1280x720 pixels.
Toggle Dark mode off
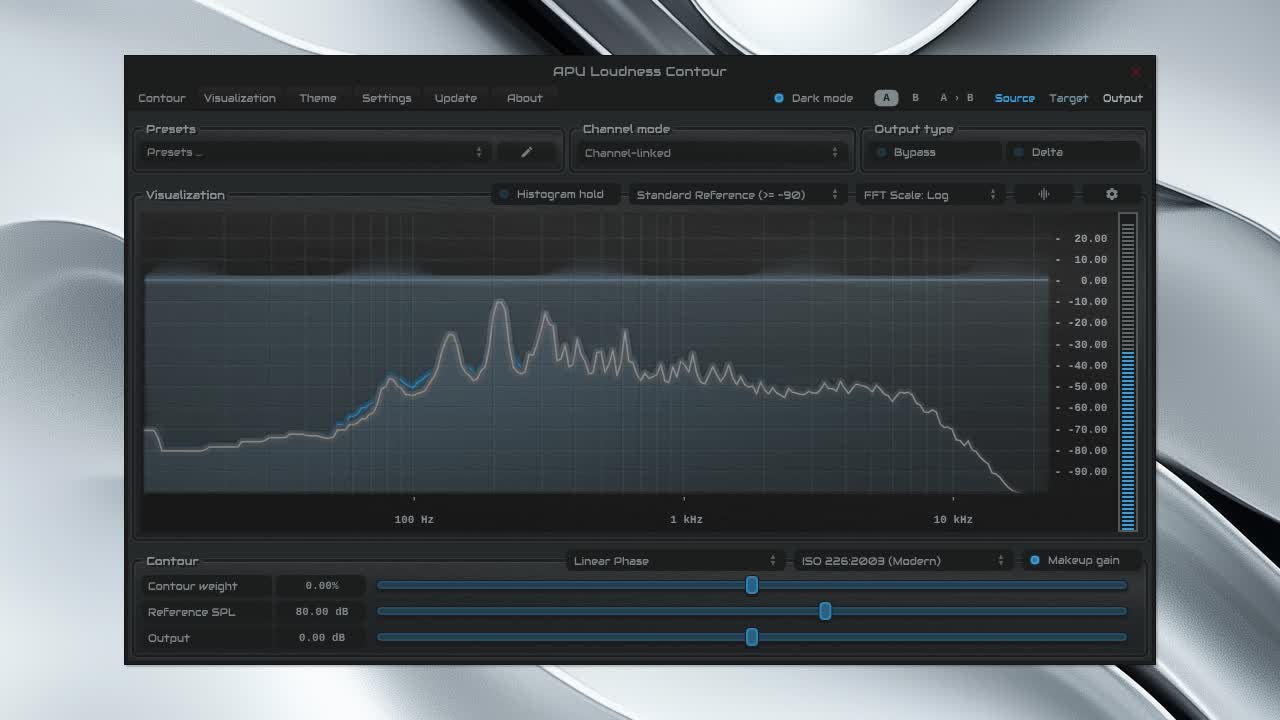779,98
